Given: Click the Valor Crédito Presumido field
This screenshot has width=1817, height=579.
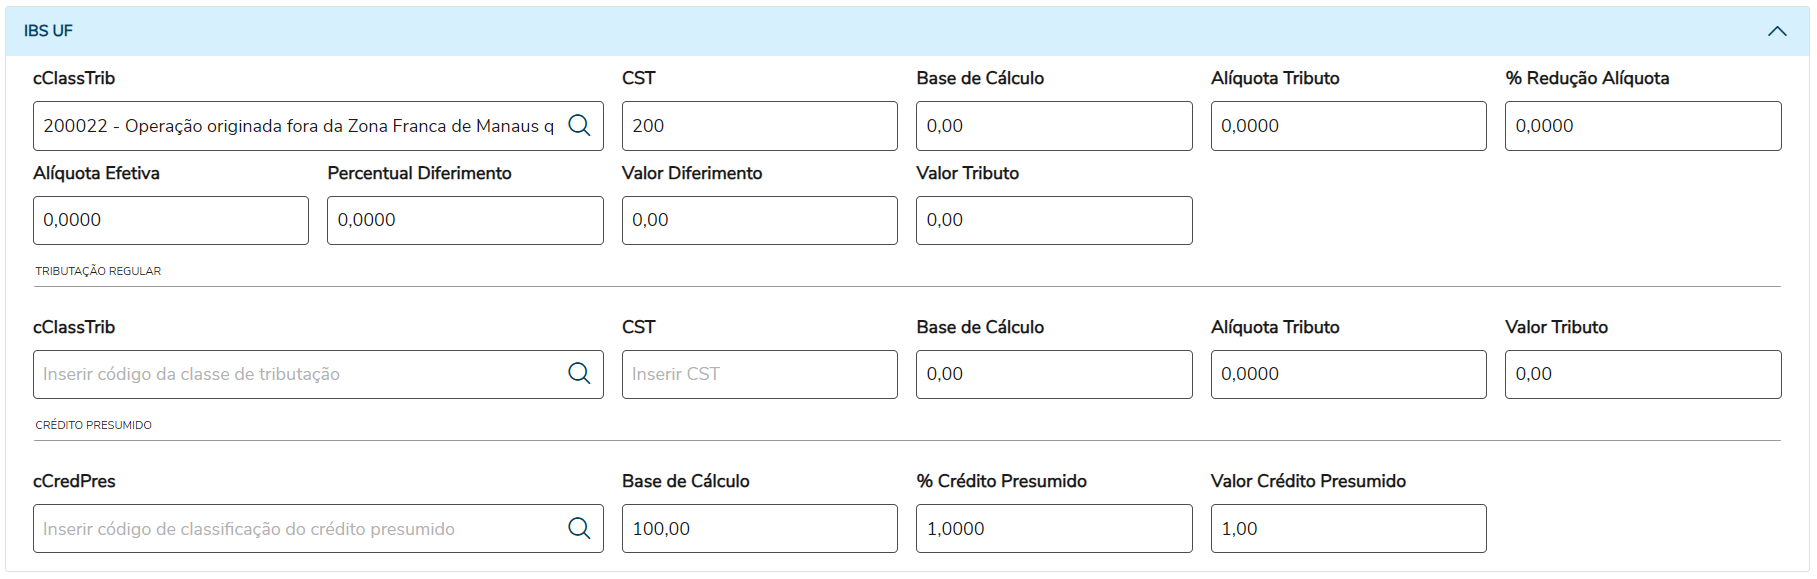Looking at the screenshot, I should (x=1347, y=528).
